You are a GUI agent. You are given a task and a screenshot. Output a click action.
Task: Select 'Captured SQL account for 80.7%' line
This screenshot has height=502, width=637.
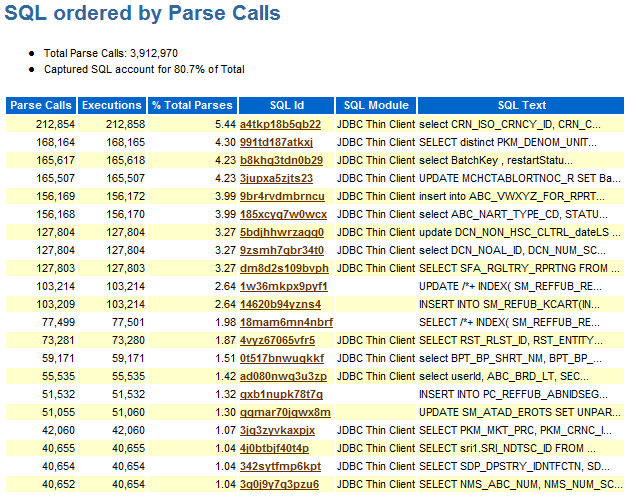[x=144, y=69]
